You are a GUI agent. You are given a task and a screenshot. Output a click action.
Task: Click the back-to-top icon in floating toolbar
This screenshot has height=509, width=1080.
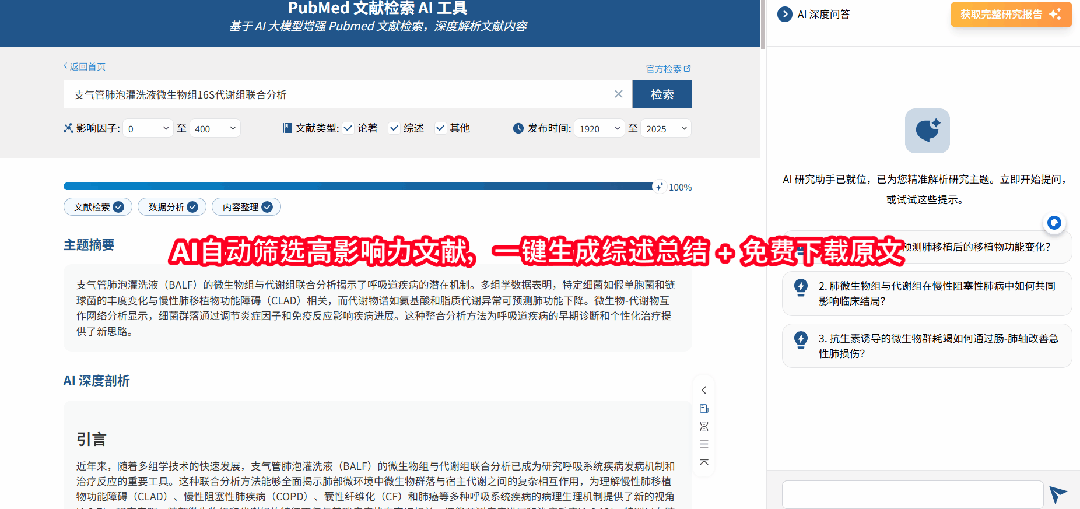coord(704,461)
